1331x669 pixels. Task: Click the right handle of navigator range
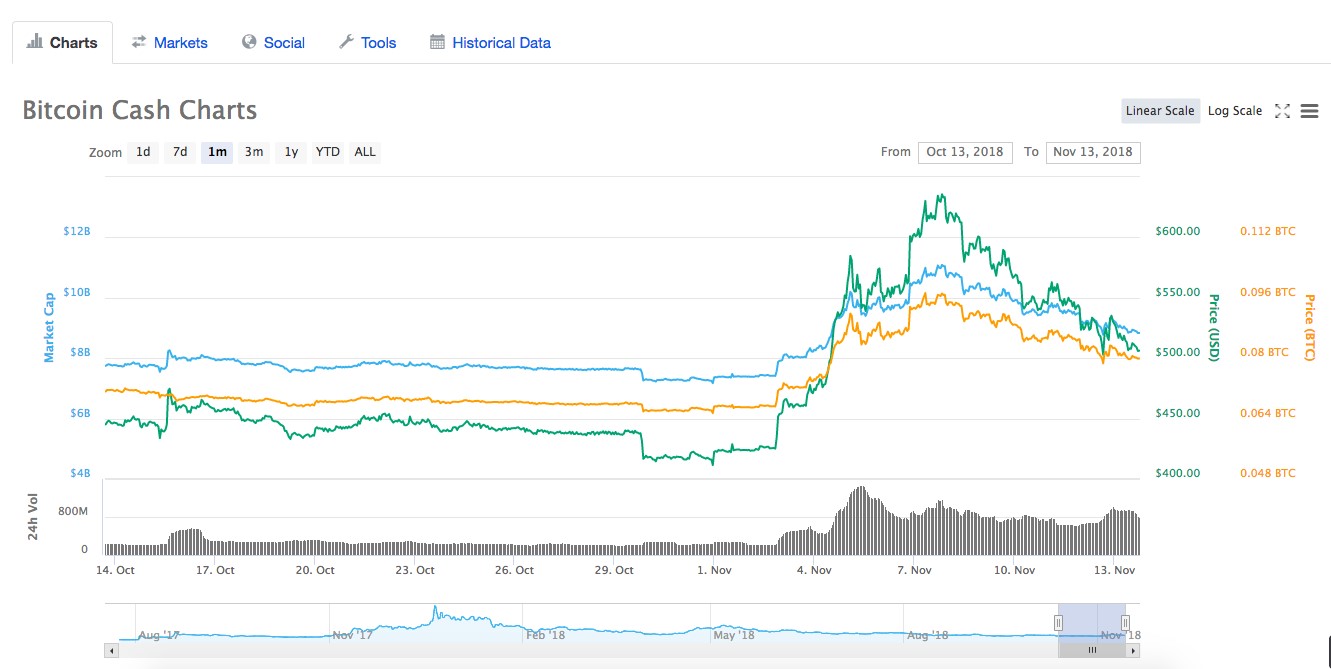[1125, 622]
